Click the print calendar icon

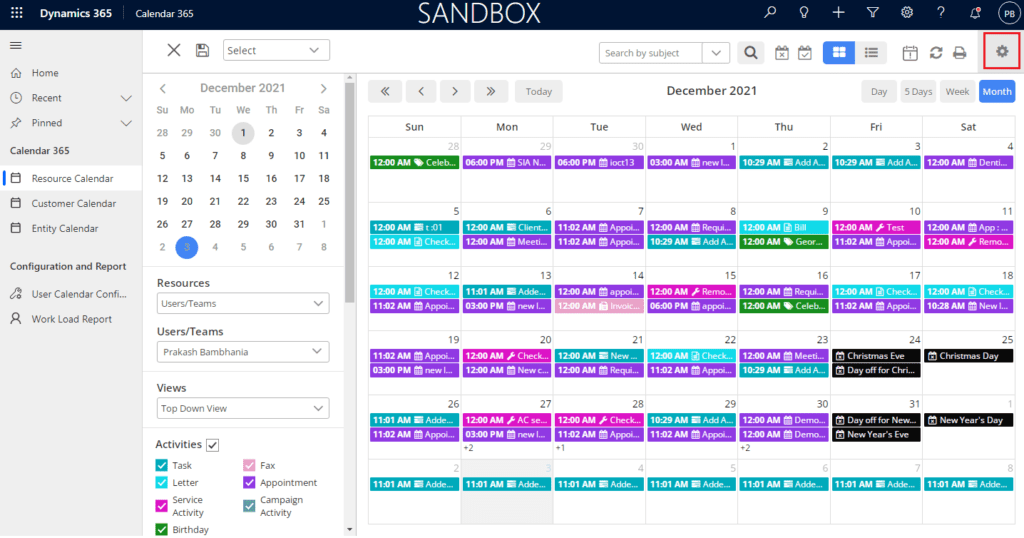pyautogui.click(x=960, y=53)
